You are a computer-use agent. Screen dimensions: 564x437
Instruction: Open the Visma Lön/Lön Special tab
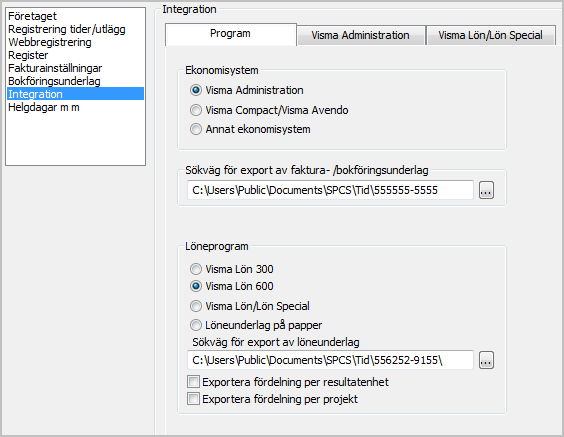491,36
